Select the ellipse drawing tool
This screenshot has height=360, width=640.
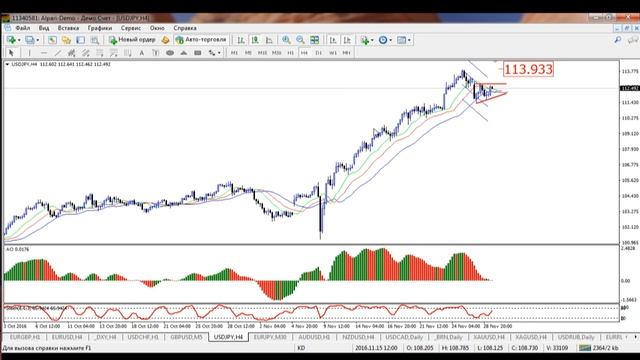pos(170,53)
